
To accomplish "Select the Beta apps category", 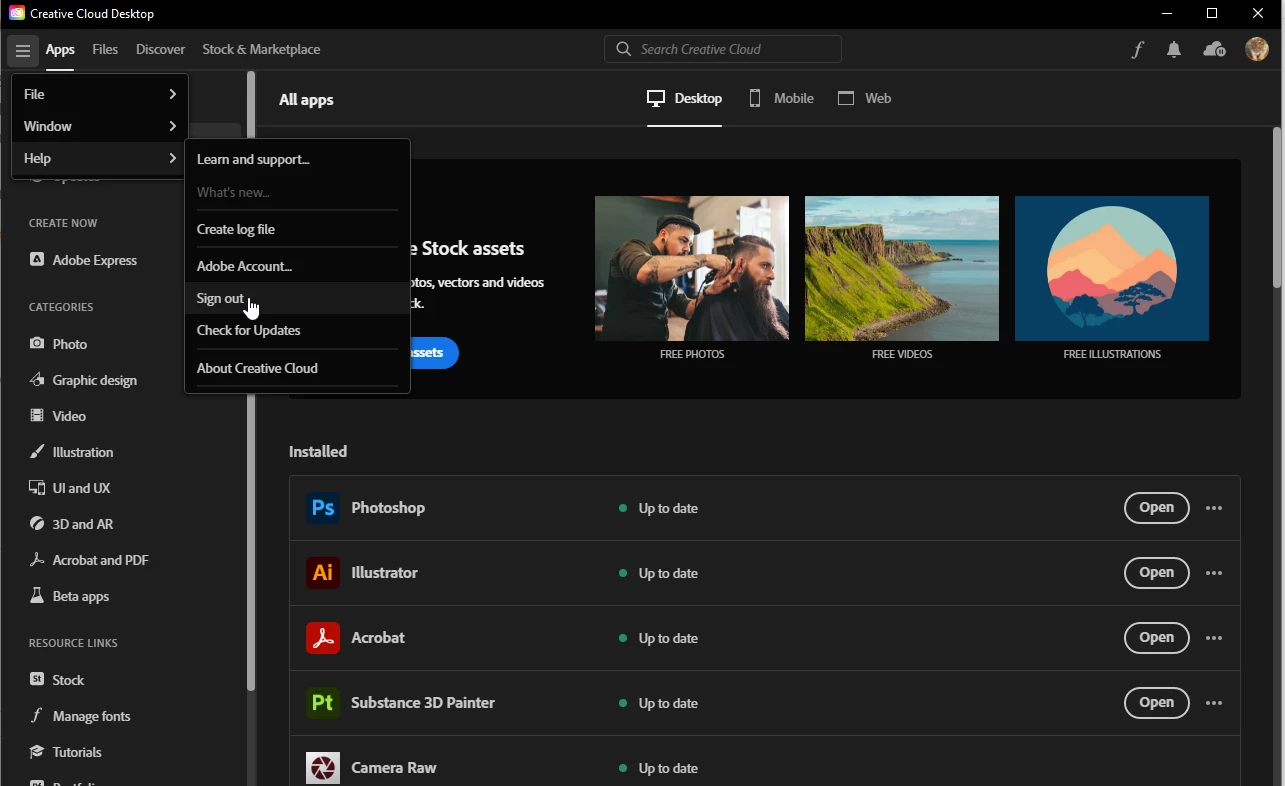I will [69, 596].
